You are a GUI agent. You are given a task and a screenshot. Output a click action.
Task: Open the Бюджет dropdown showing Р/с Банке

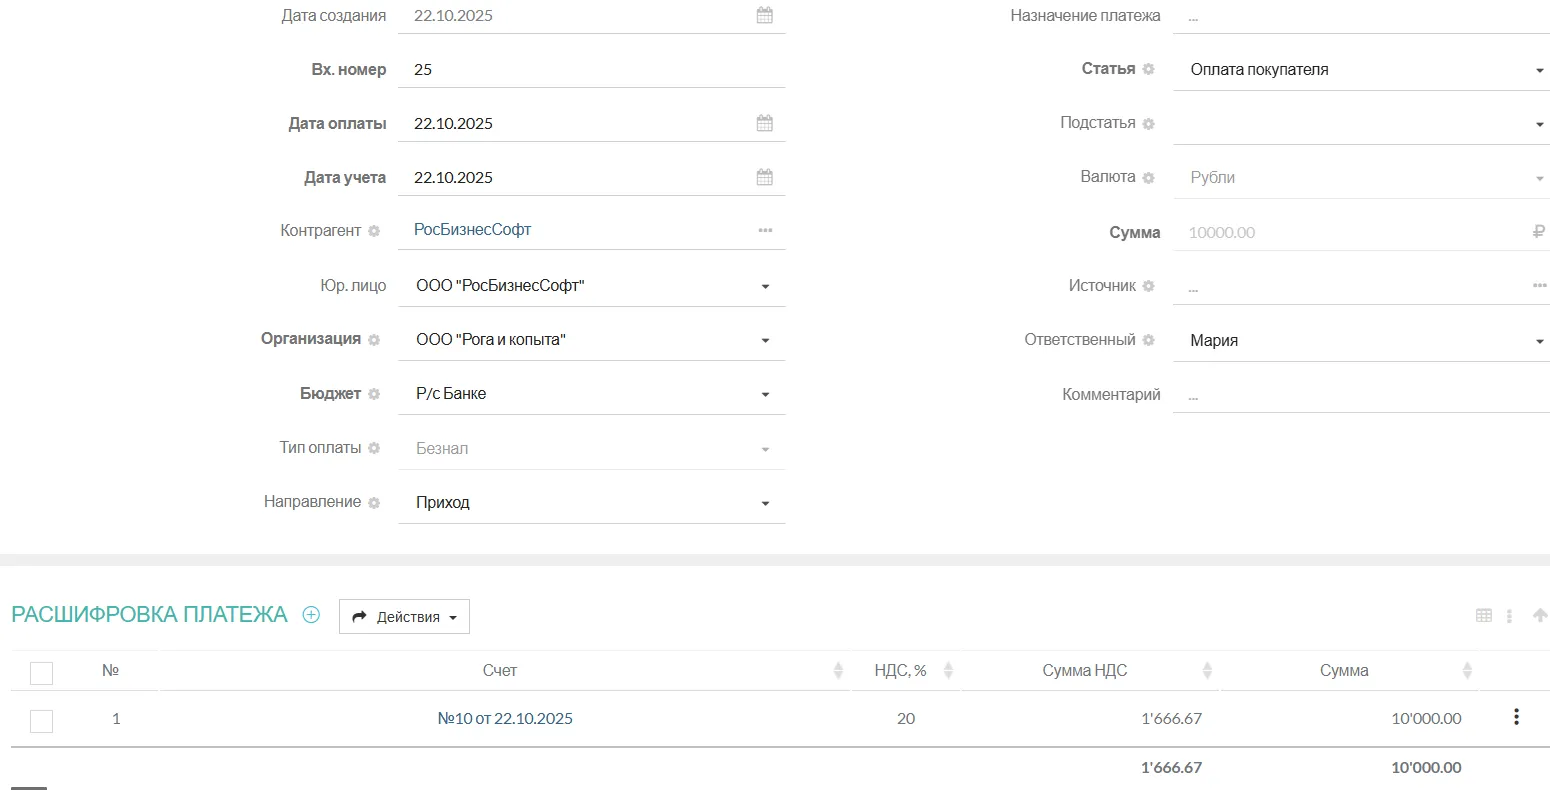(765, 394)
